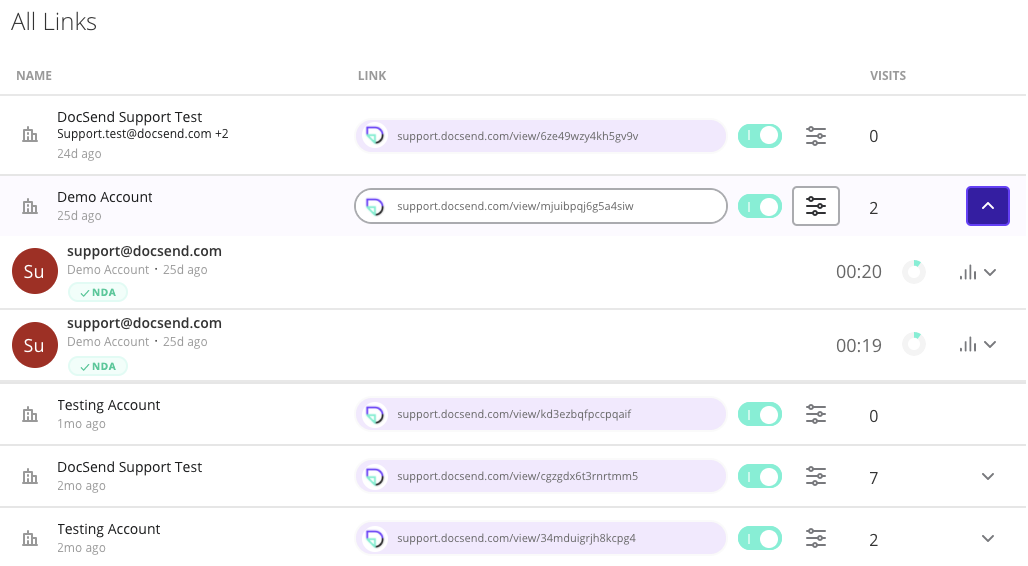Click DocSend logo icon in cgzgdx6t3rnrtmm5 link

click(374, 476)
